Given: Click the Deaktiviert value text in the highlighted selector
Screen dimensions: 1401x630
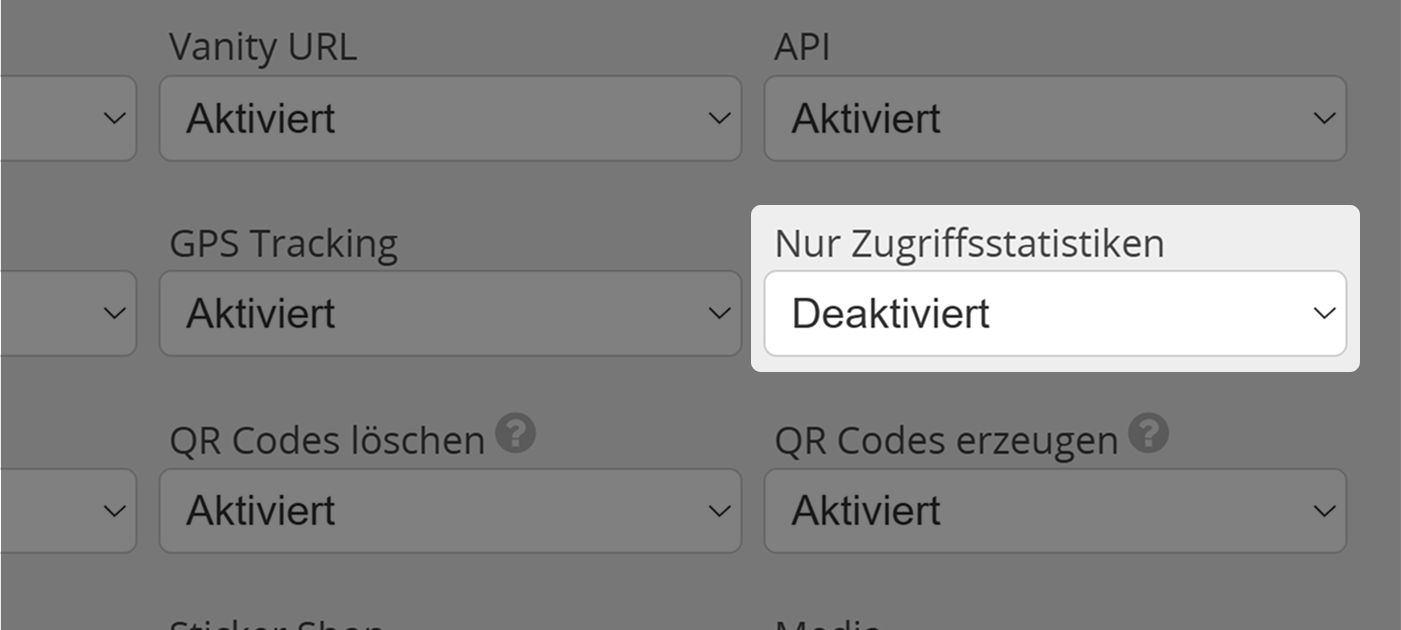Looking at the screenshot, I should point(890,313).
